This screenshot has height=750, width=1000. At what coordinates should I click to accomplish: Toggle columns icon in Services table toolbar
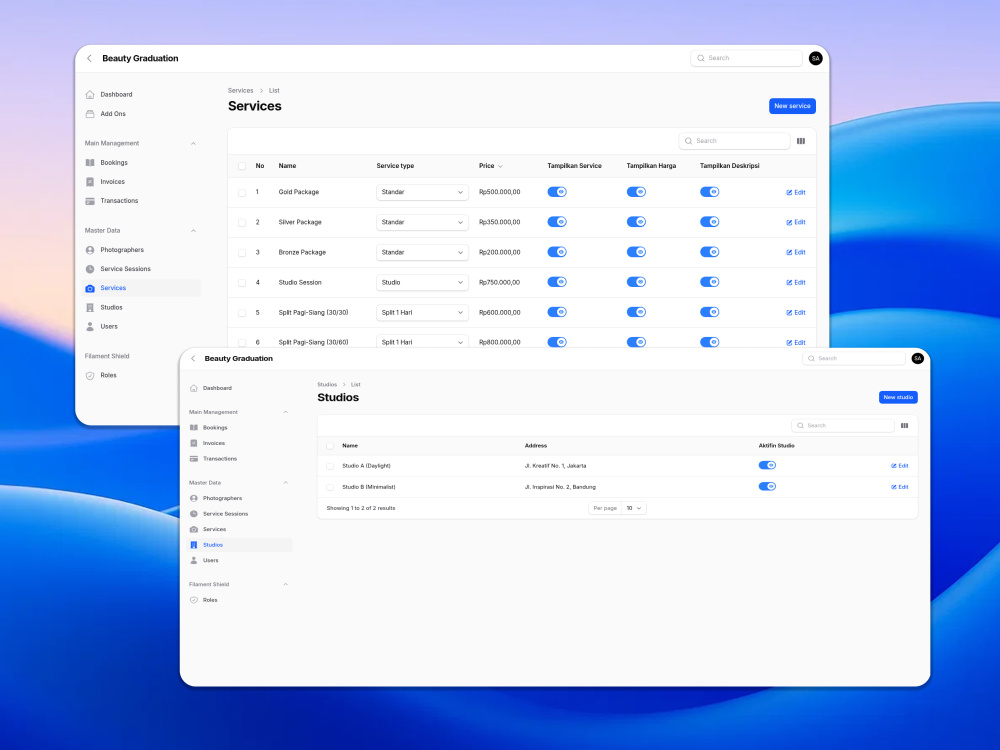[801, 141]
